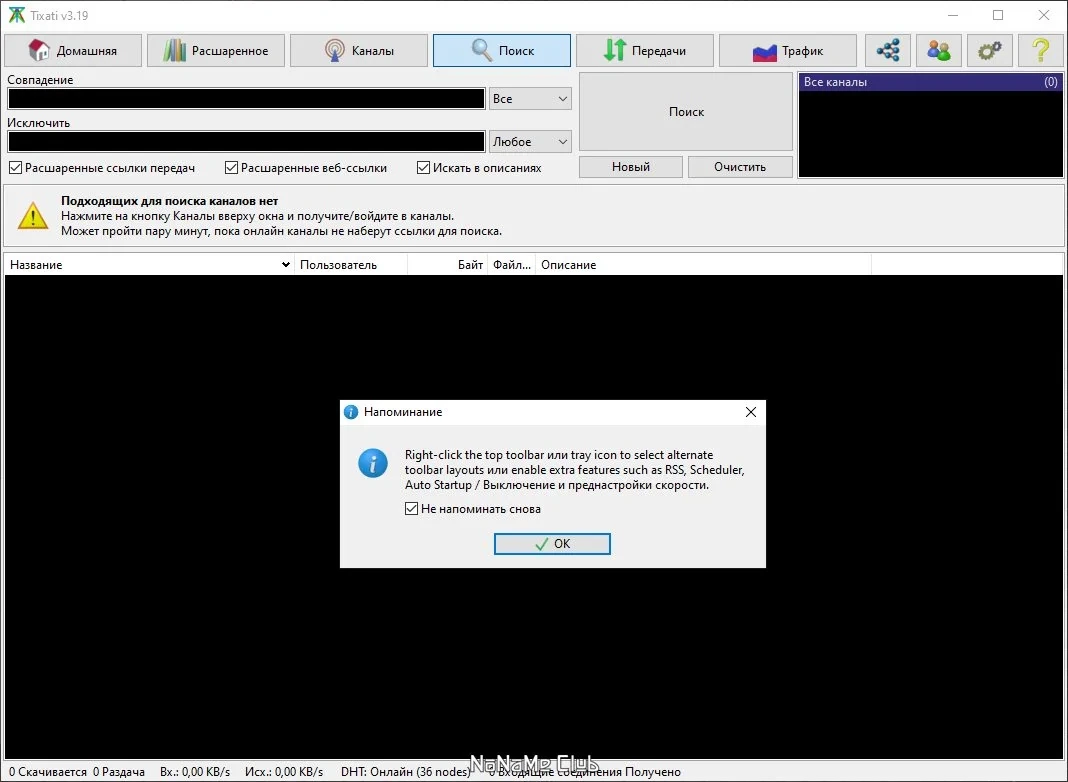Open the DHT network share icon
Image resolution: width=1068 pixels, height=782 pixels.
pos(888,50)
